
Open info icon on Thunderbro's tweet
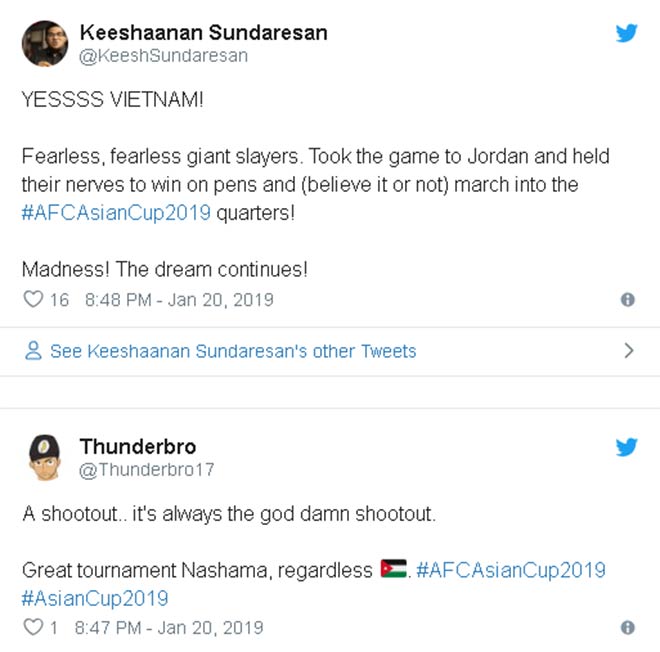627,627
